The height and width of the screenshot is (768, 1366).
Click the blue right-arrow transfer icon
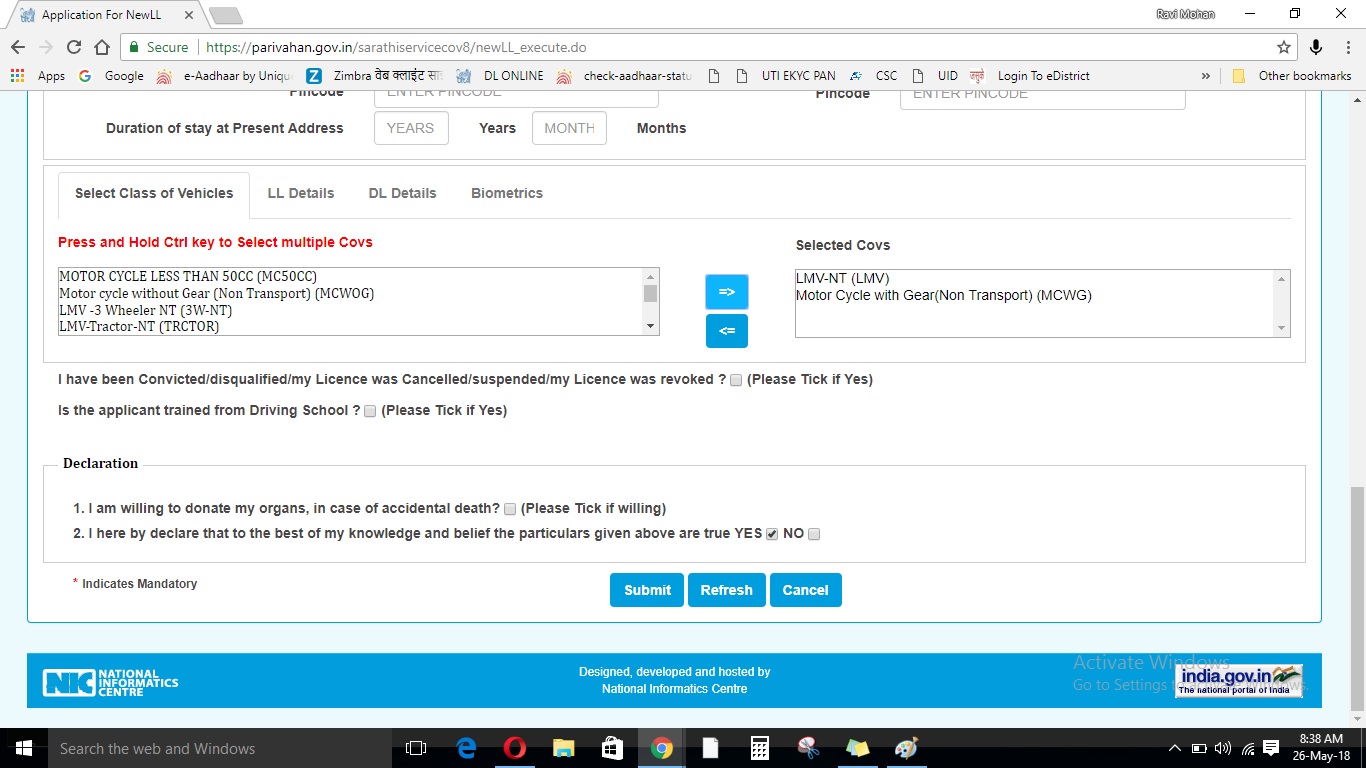coord(726,291)
